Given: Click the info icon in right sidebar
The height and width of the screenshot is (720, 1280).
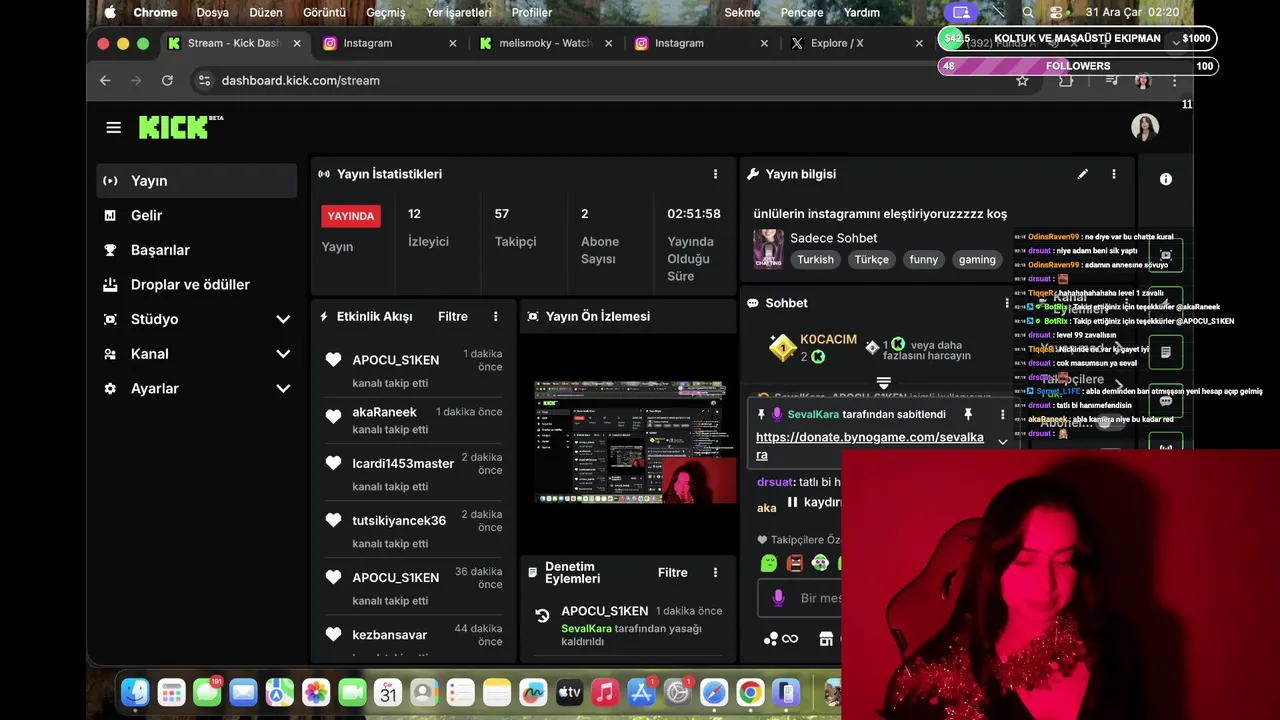Looking at the screenshot, I should tap(1166, 179).
